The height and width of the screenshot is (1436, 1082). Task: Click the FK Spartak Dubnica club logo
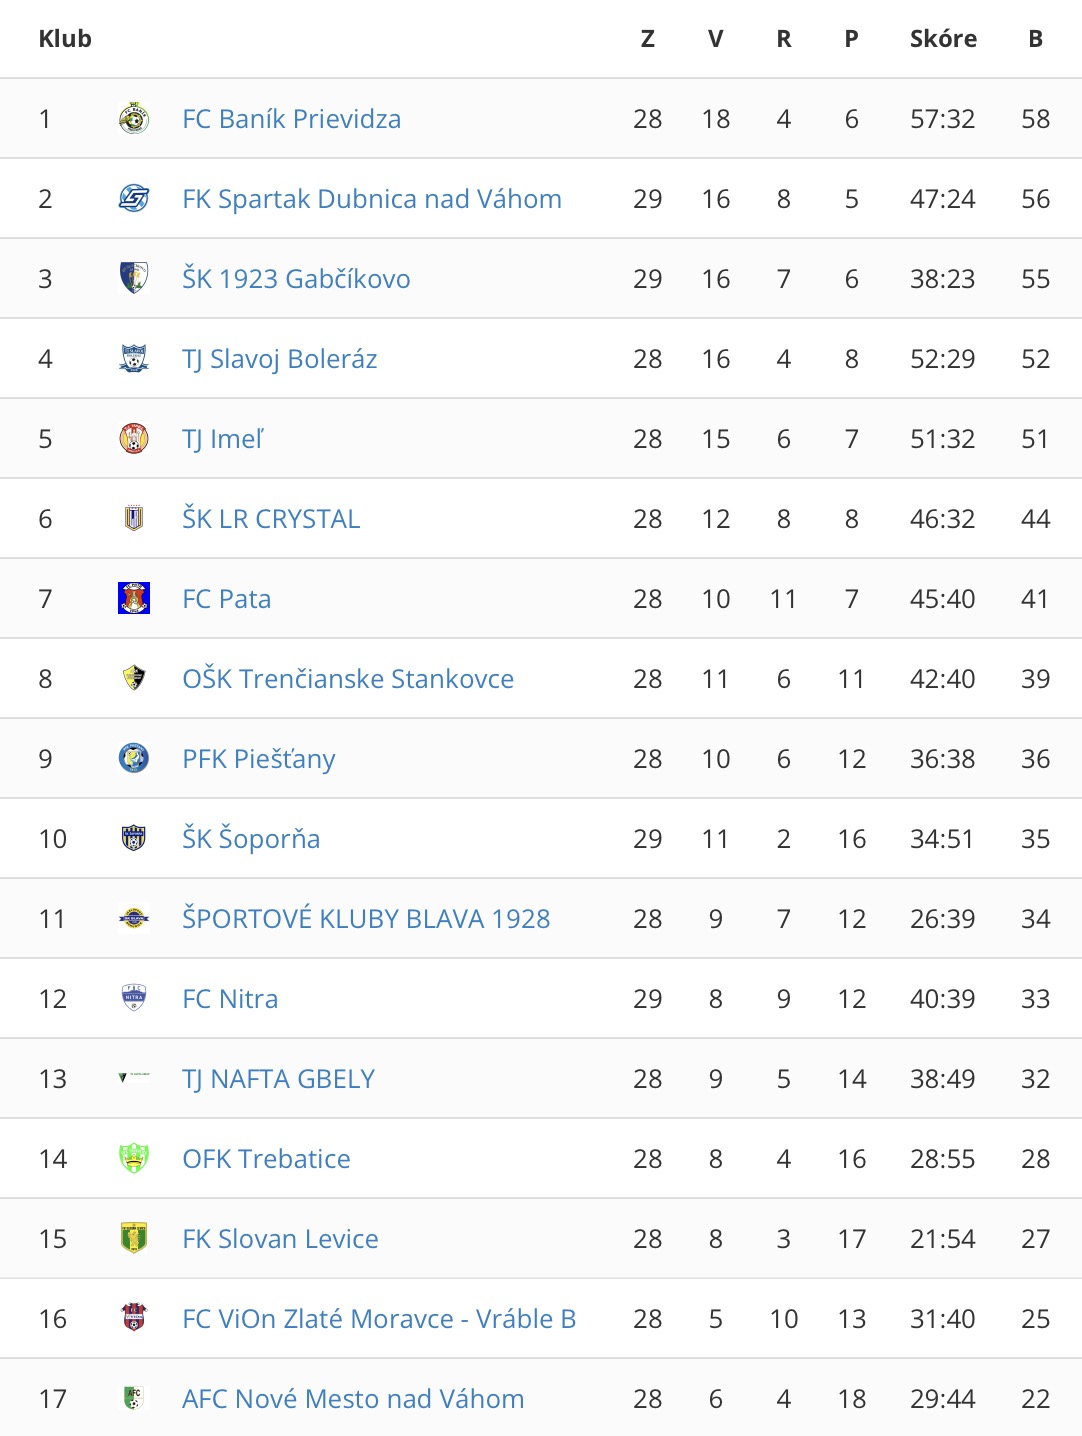point(134,199)
